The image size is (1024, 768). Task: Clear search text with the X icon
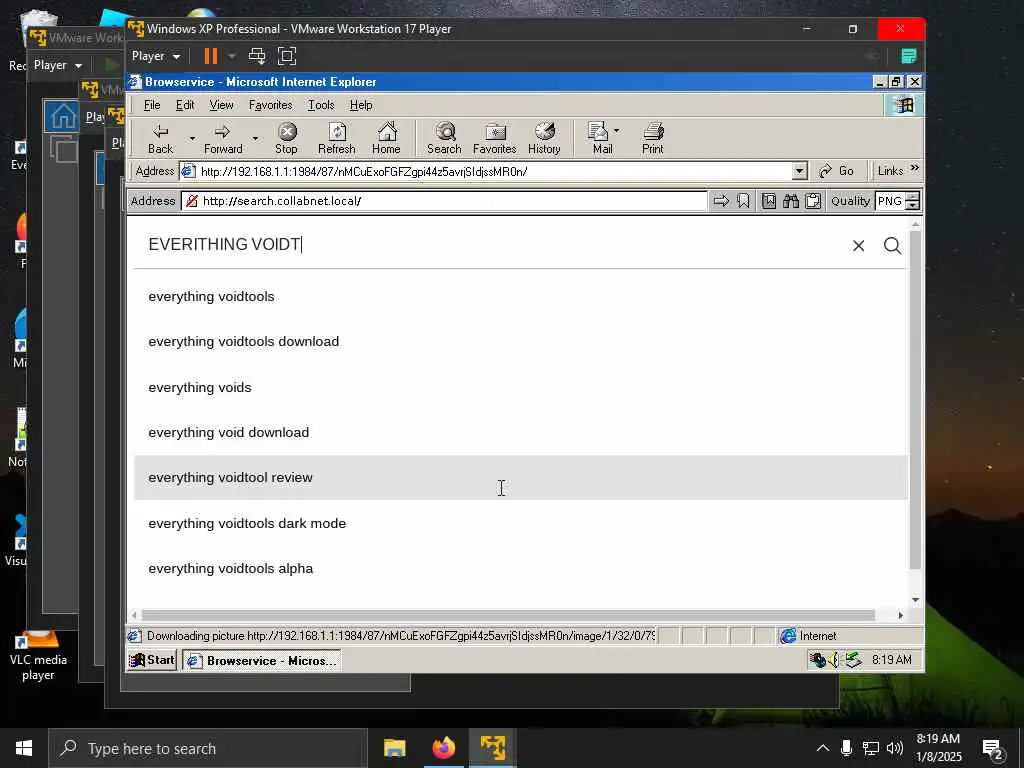(x=859, y=246)
